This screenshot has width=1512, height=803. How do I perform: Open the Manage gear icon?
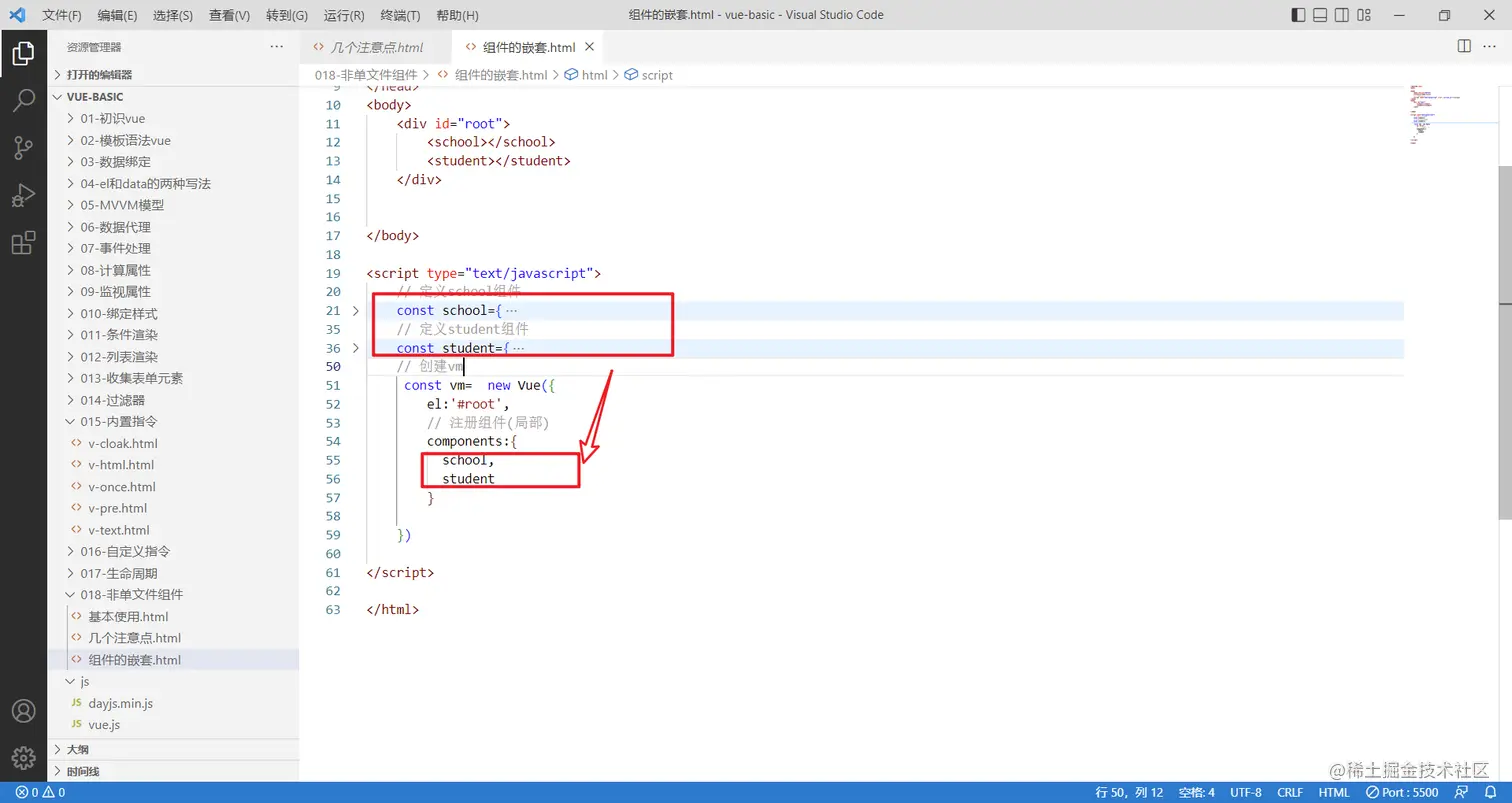pyautogui.click(x=23, y=758)
